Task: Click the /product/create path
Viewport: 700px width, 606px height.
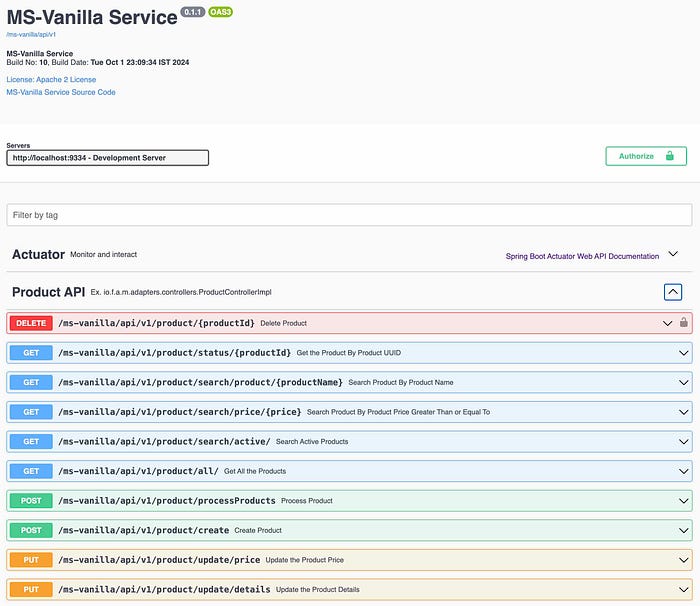Action: 143,530
